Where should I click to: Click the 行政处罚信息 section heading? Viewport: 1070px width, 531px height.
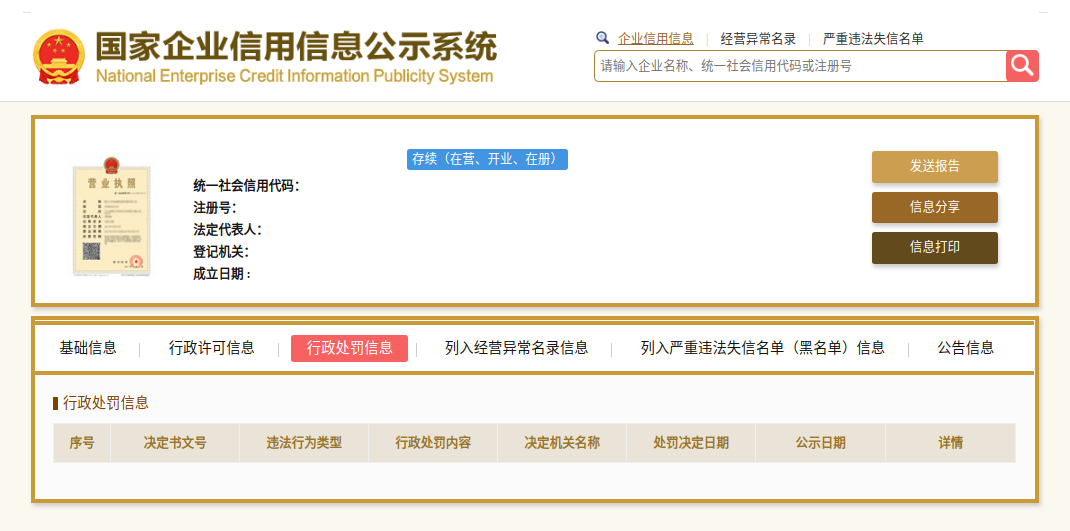click(x=106, y=403)
